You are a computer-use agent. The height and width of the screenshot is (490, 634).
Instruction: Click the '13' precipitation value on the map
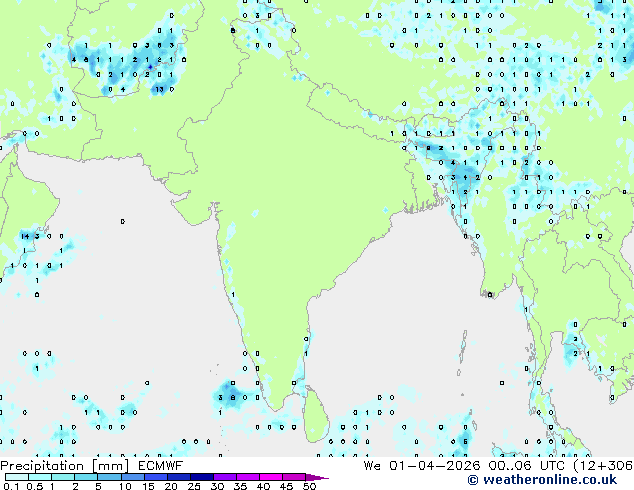point(159,89)
